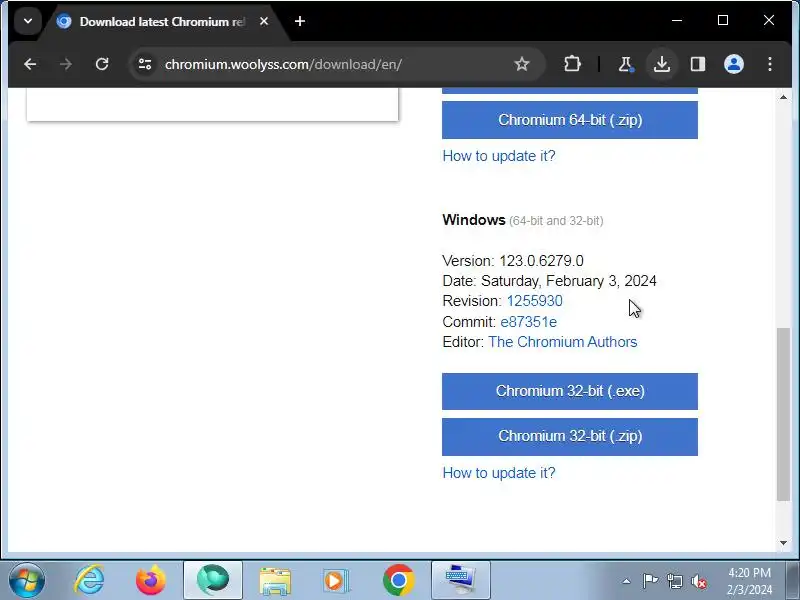Screen dimensions: 800x600
Task: Click the Version: 123.0.6279.0 text
Action: tap(513, 261)
